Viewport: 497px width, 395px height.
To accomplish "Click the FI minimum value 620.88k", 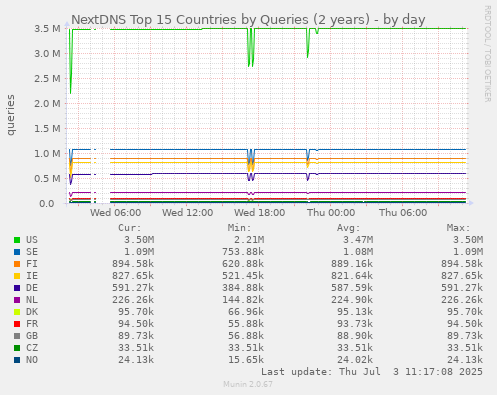I will click(x=243, y=264).
